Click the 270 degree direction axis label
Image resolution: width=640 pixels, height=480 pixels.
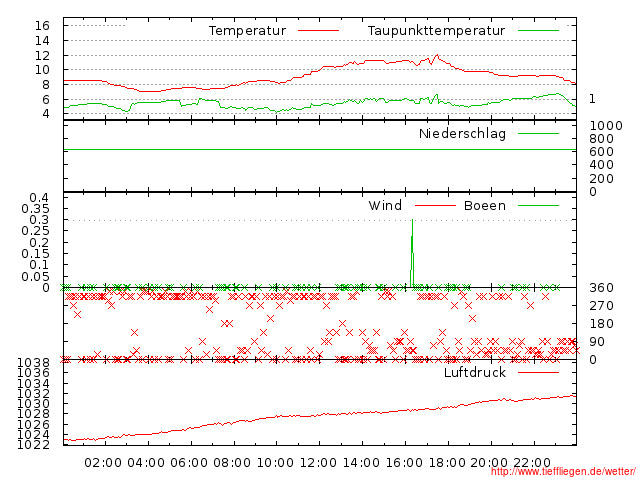(602, 306)
